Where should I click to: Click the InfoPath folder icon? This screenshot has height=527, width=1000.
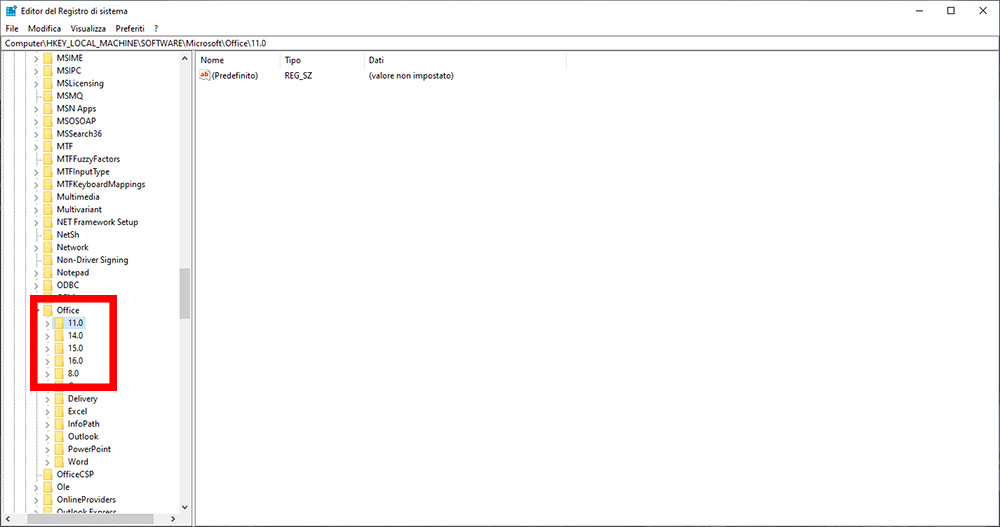[59, 424]
